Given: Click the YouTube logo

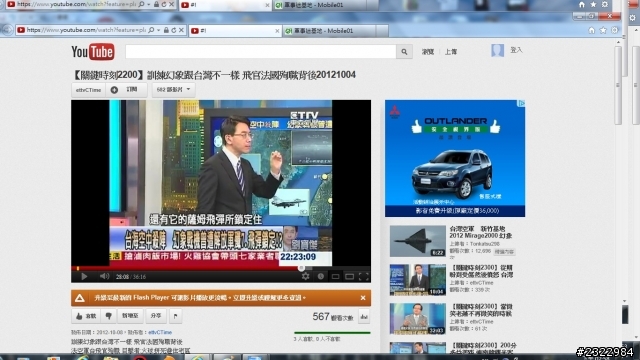Looking at the screenshot, I should coord(93,52).
